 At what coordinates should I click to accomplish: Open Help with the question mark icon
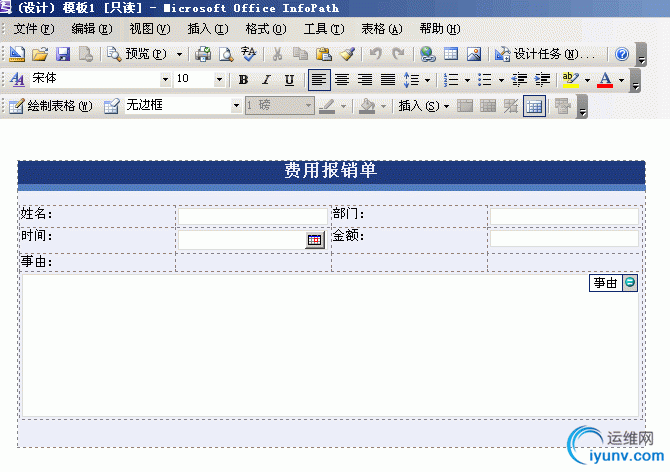pos(622,54)
